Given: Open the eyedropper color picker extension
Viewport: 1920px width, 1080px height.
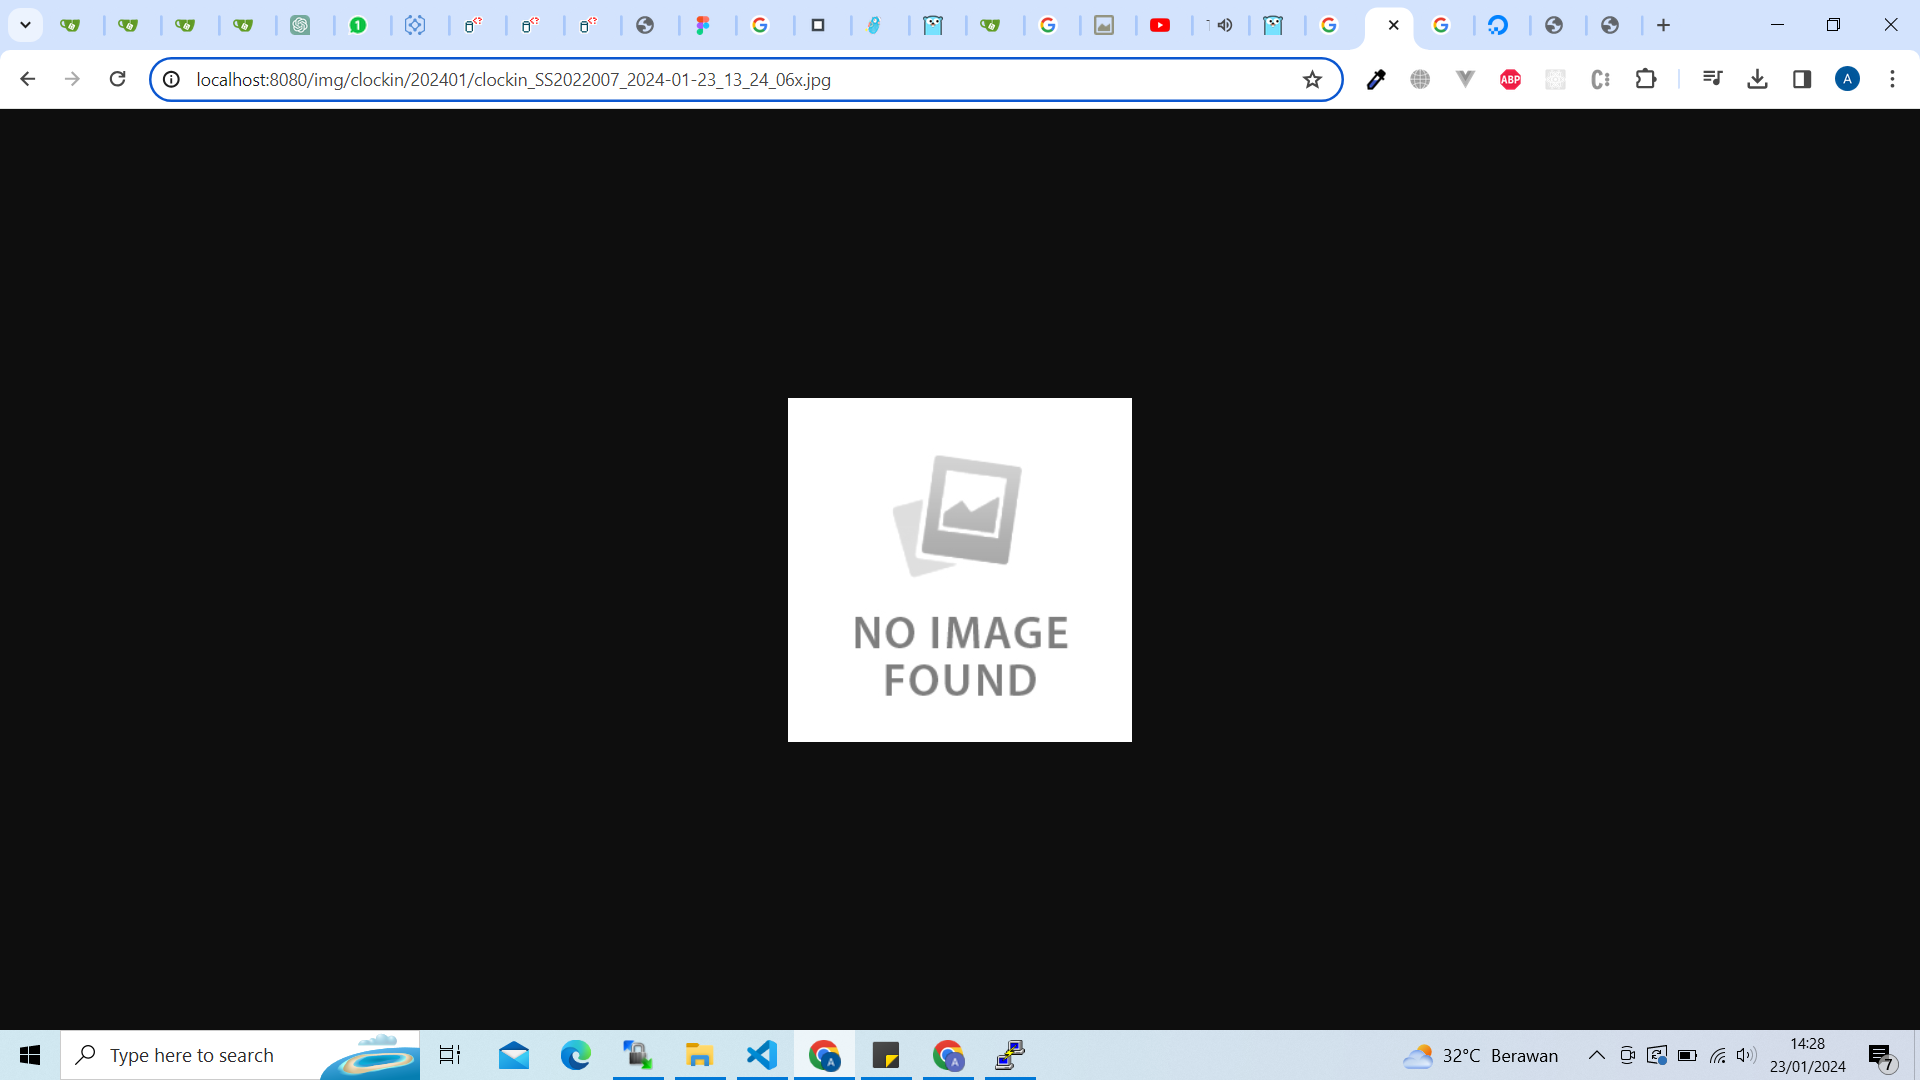Looking at the screenshot, I should pyautogui.click(x=1376, y=79).
